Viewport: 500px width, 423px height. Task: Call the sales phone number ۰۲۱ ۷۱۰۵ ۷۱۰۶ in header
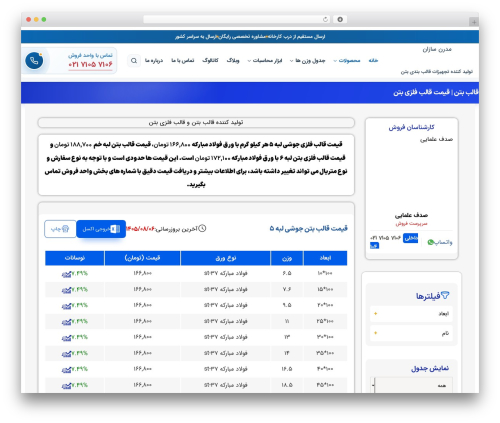(x=90, y=64)
